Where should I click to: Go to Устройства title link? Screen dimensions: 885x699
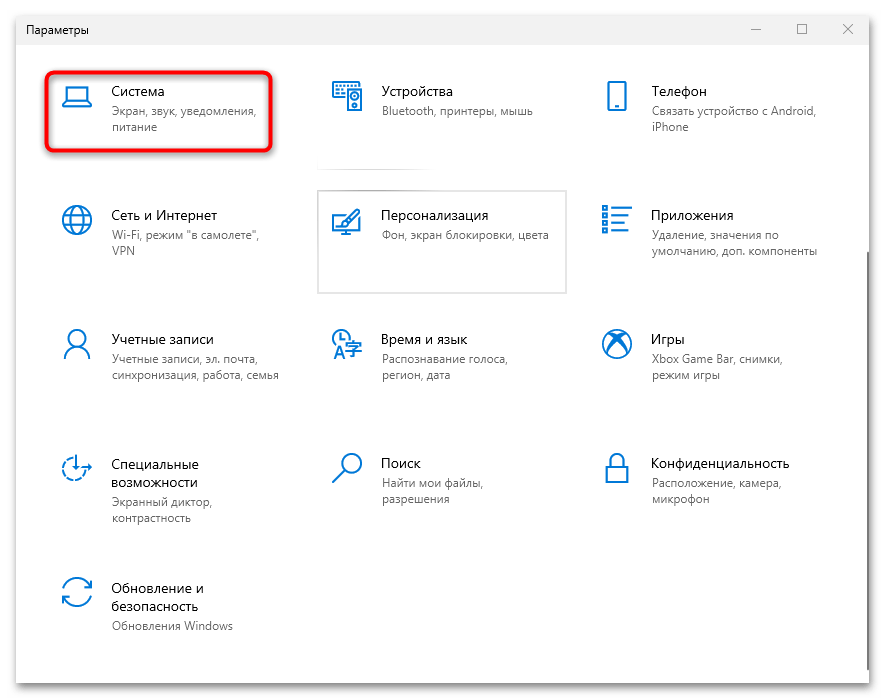pyautogui.click(x=417, y=91)
